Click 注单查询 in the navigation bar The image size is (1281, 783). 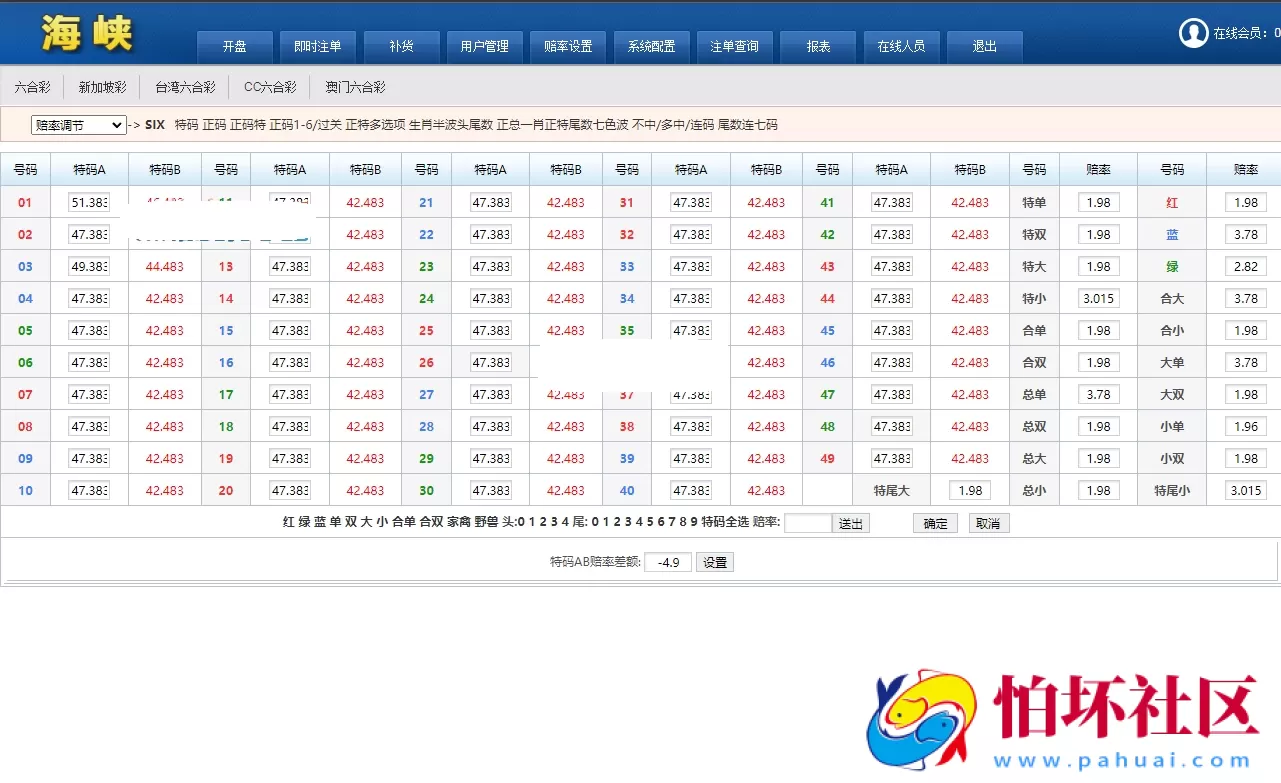point(734,46)
